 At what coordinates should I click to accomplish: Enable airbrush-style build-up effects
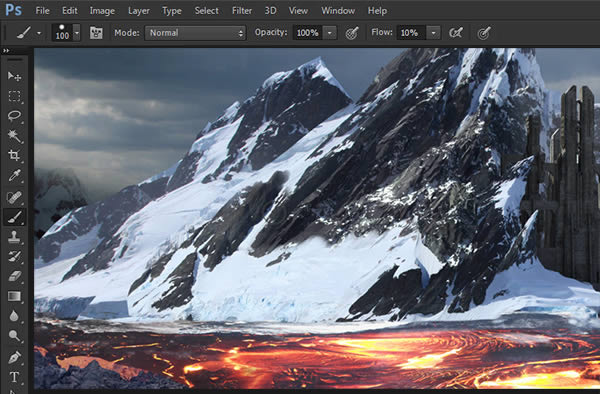point(456,33)
